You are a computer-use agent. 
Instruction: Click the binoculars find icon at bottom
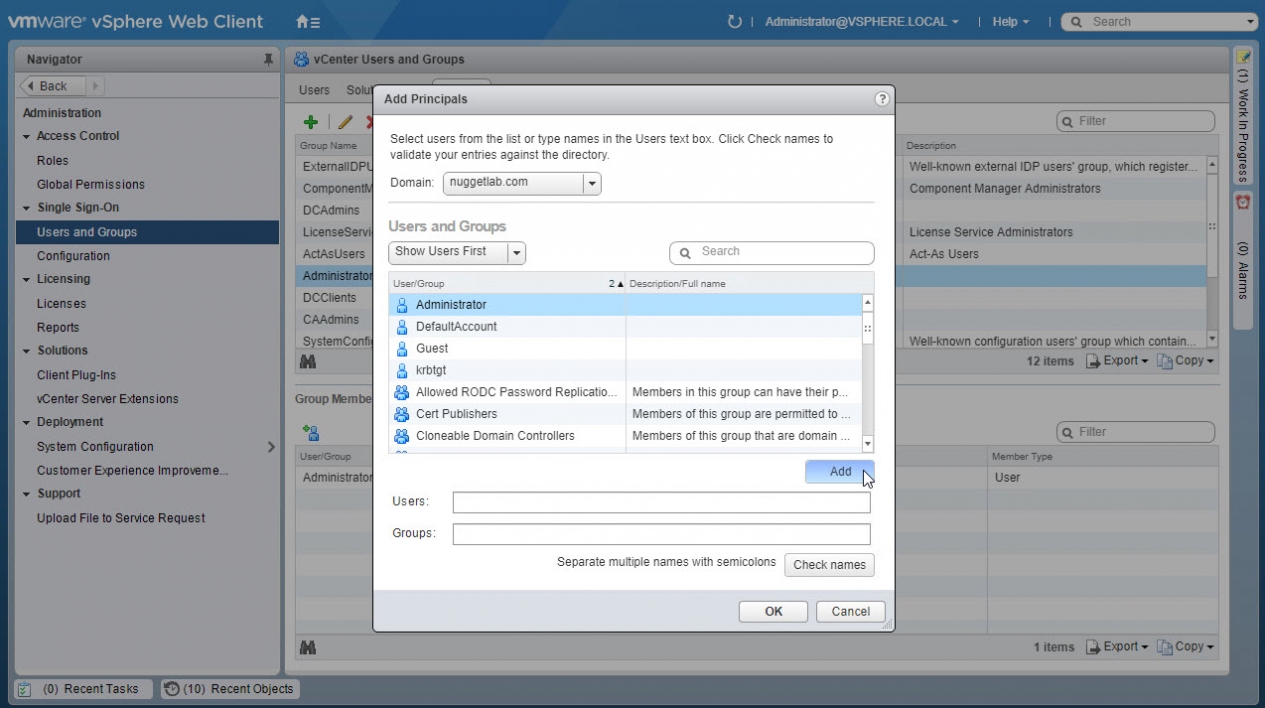[308, 648]
